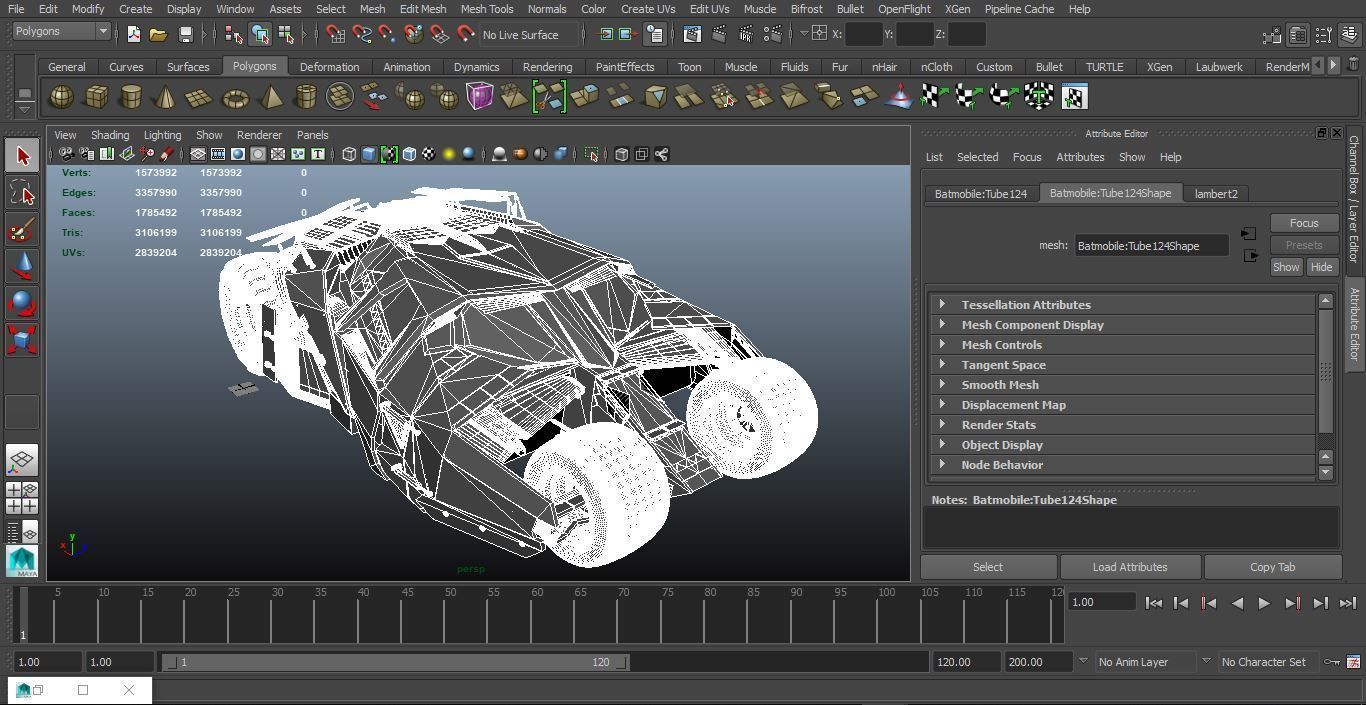This screenshot has height=705, width=1366.
Task: Enable snap to grids magnet icon
Action: pyautogui.click(x=335, y=34)
